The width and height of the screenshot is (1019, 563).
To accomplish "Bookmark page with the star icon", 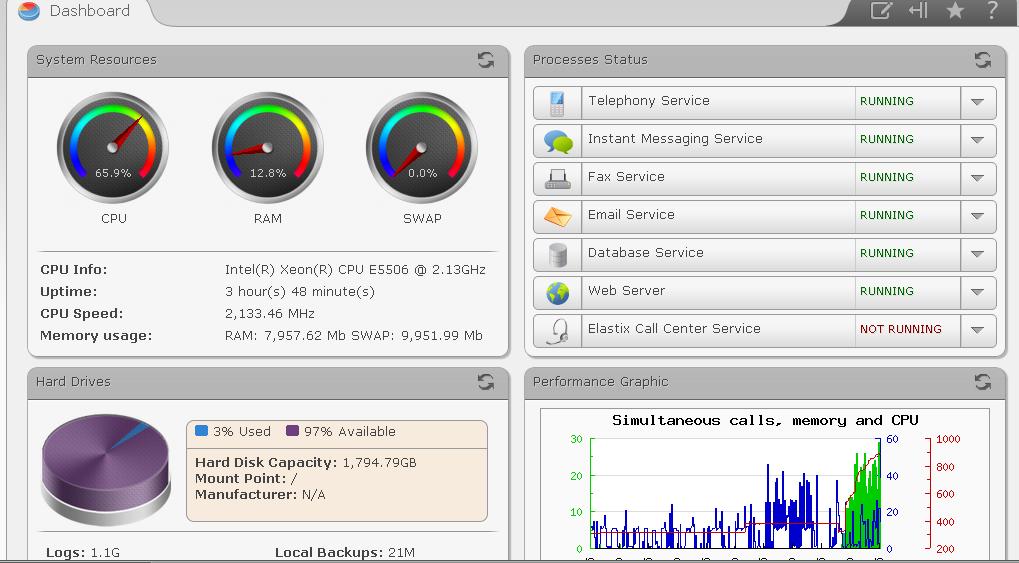I will (x=955, y=11).
